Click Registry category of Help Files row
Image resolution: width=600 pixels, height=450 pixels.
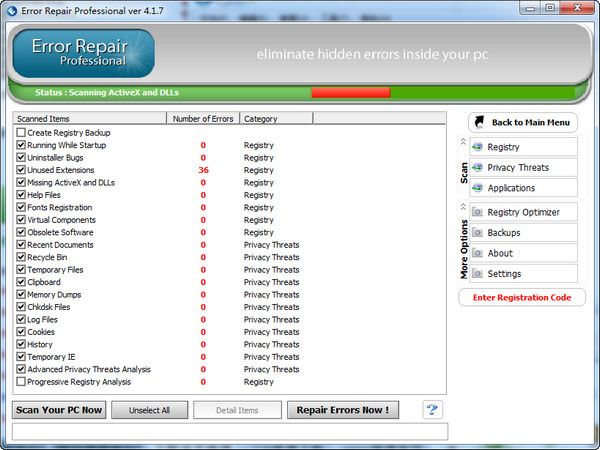(259, 195)
